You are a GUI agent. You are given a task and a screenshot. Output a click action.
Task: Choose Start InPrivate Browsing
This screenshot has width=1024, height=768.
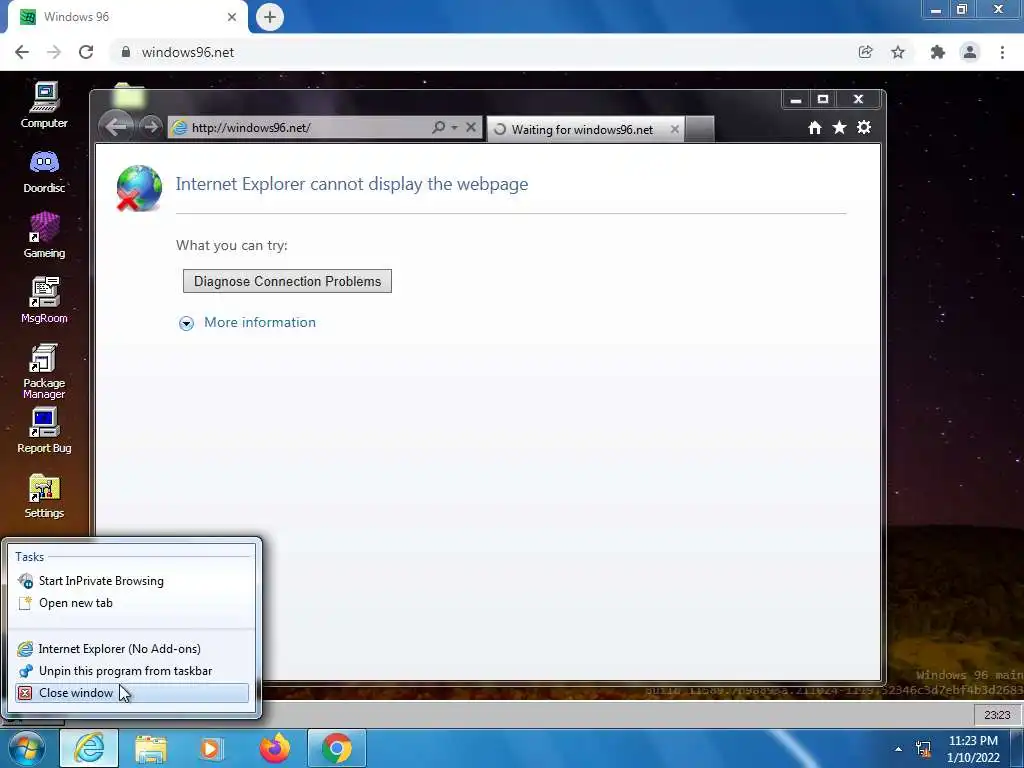click(x=132, y=581)
